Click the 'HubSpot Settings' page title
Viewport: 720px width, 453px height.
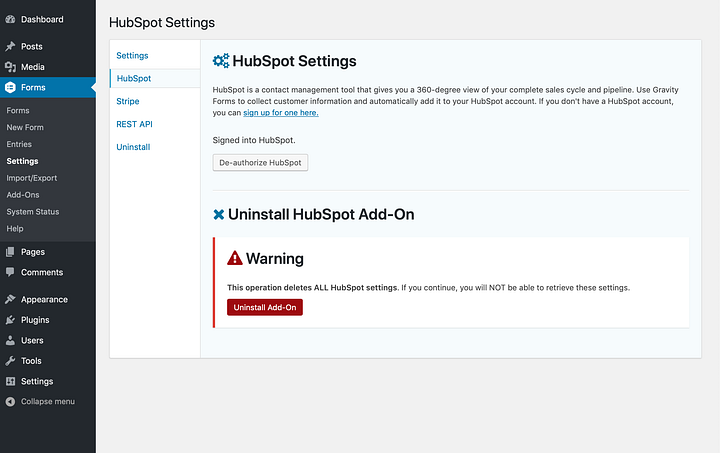(x=162, y=22)
